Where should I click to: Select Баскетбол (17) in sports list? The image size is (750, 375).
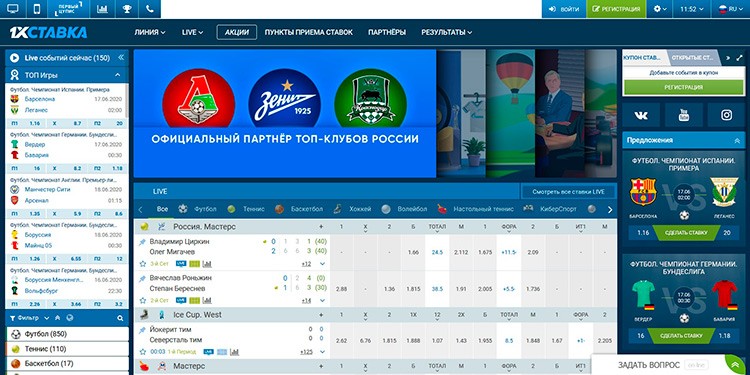coord(67,364)
